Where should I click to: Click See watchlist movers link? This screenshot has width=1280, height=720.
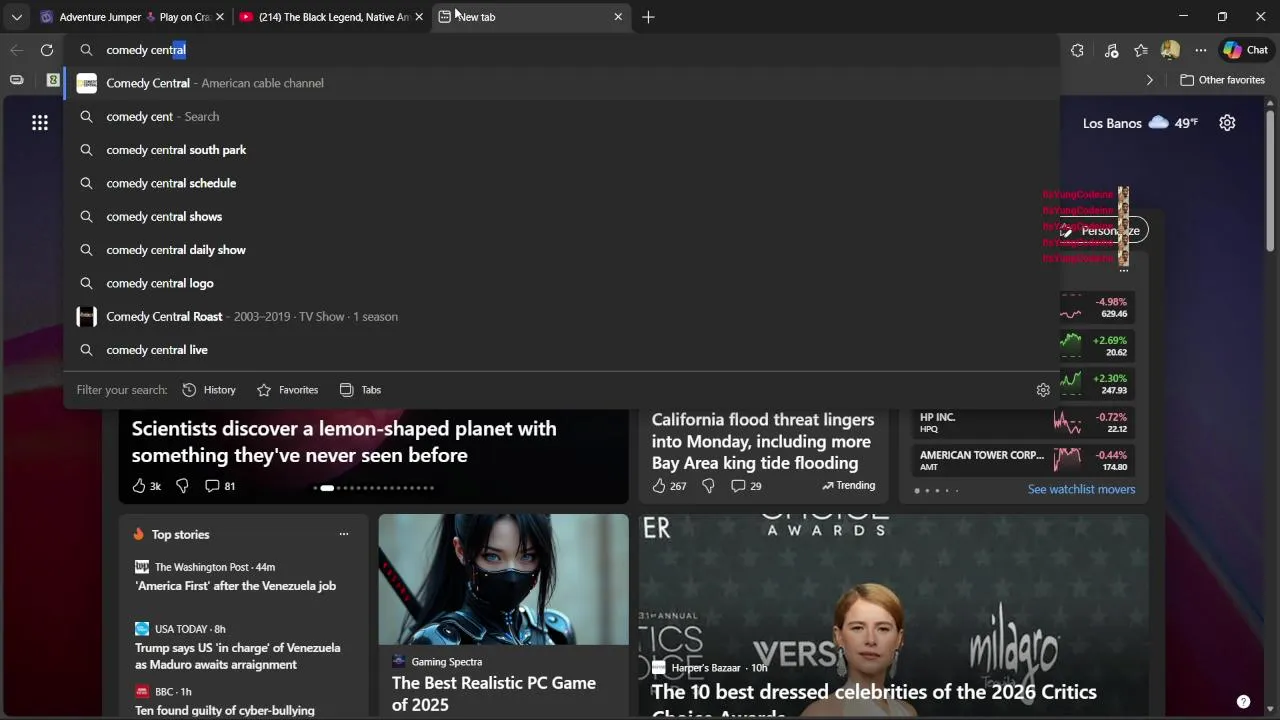point(1081,490)
